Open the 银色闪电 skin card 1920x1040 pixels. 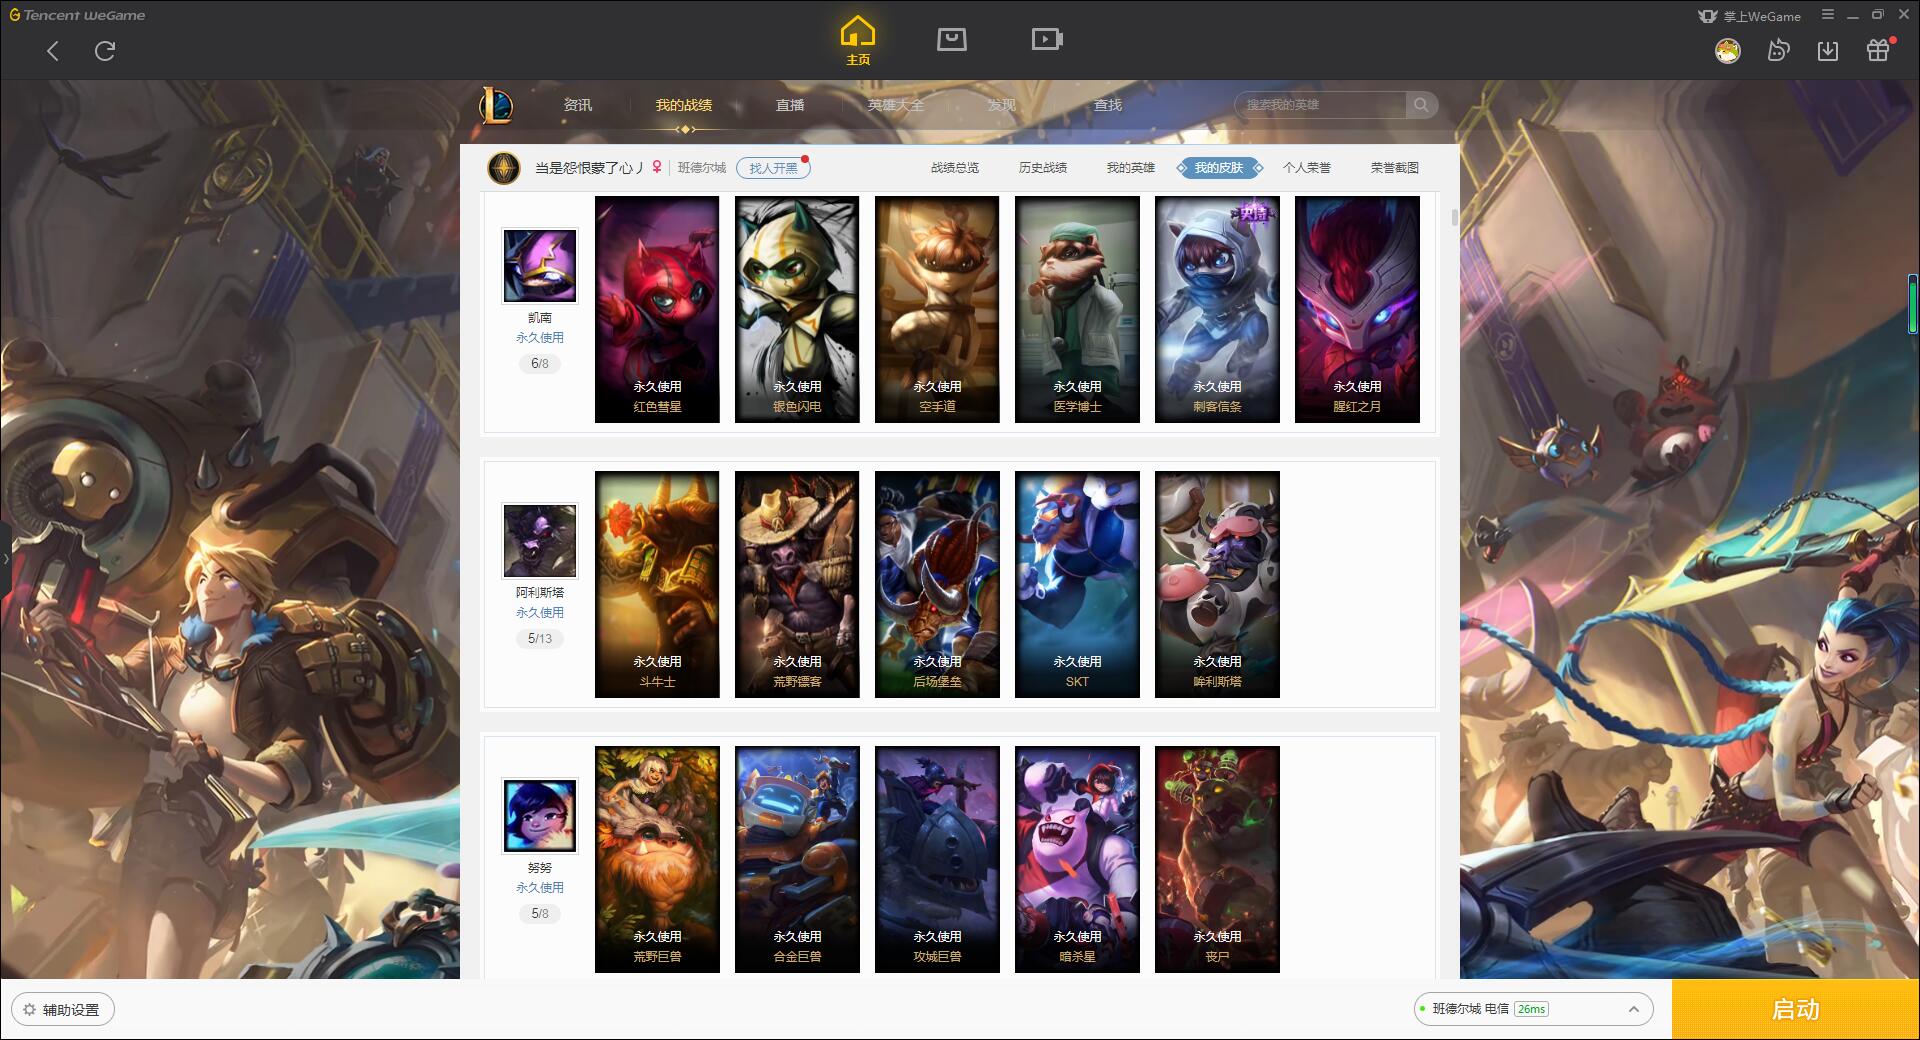797,309
